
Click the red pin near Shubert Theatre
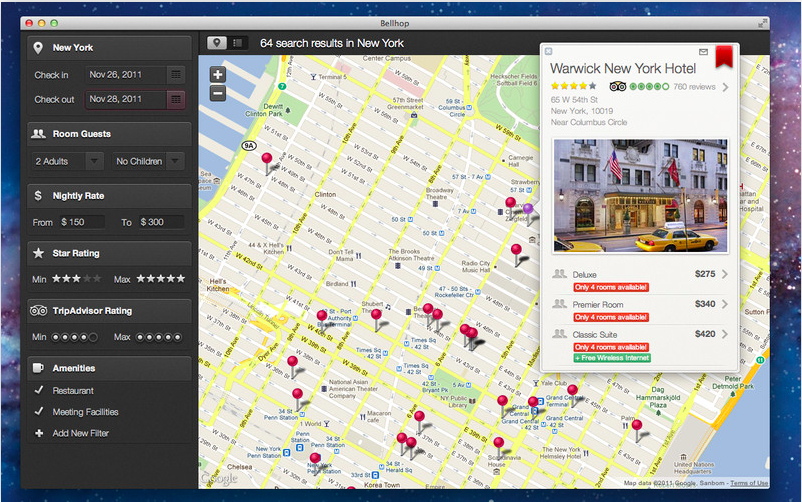376,314
